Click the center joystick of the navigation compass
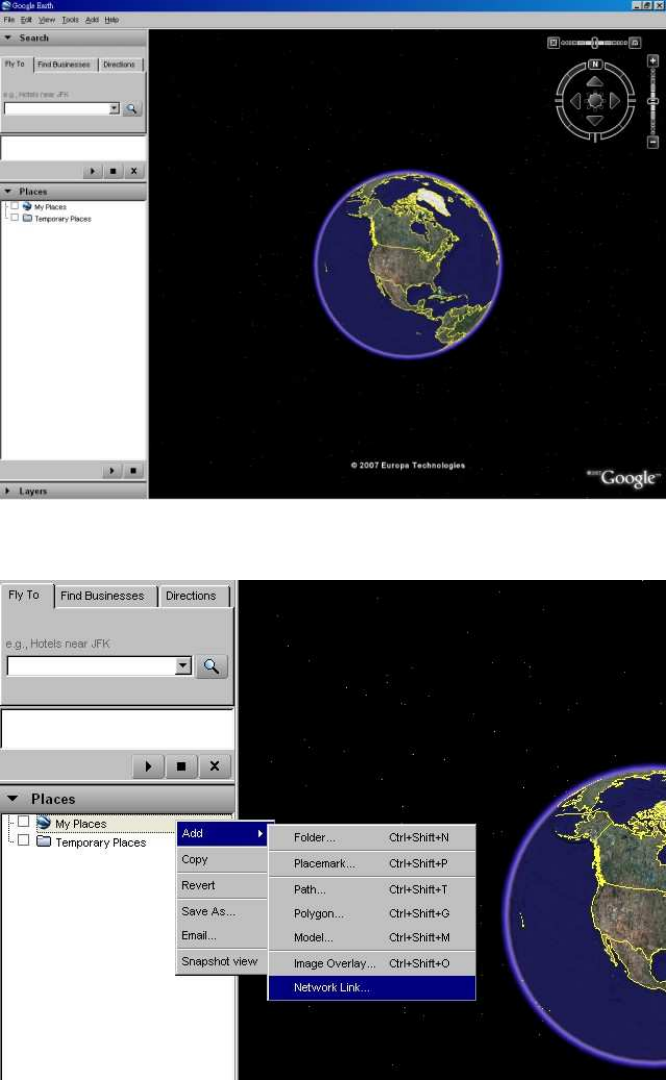 point(595,101)
